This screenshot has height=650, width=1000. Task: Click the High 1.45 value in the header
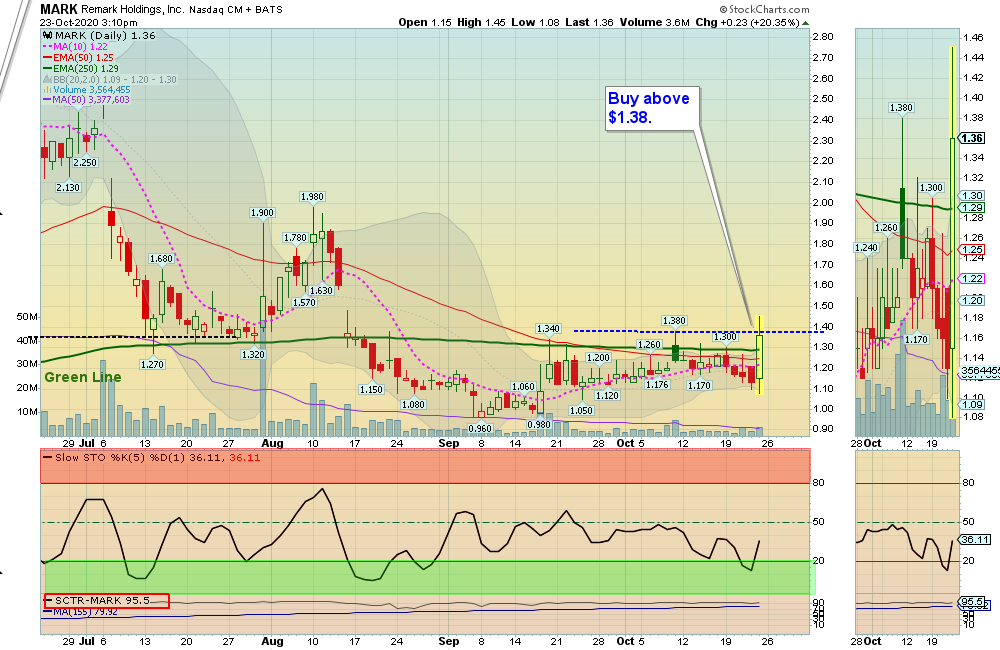tap(482, 22)
